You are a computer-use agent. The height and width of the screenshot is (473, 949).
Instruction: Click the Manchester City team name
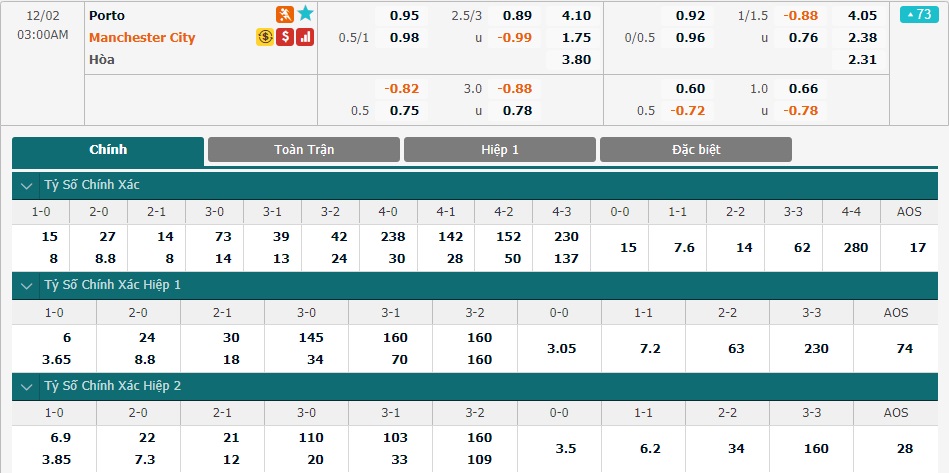(x=142, y=38)
